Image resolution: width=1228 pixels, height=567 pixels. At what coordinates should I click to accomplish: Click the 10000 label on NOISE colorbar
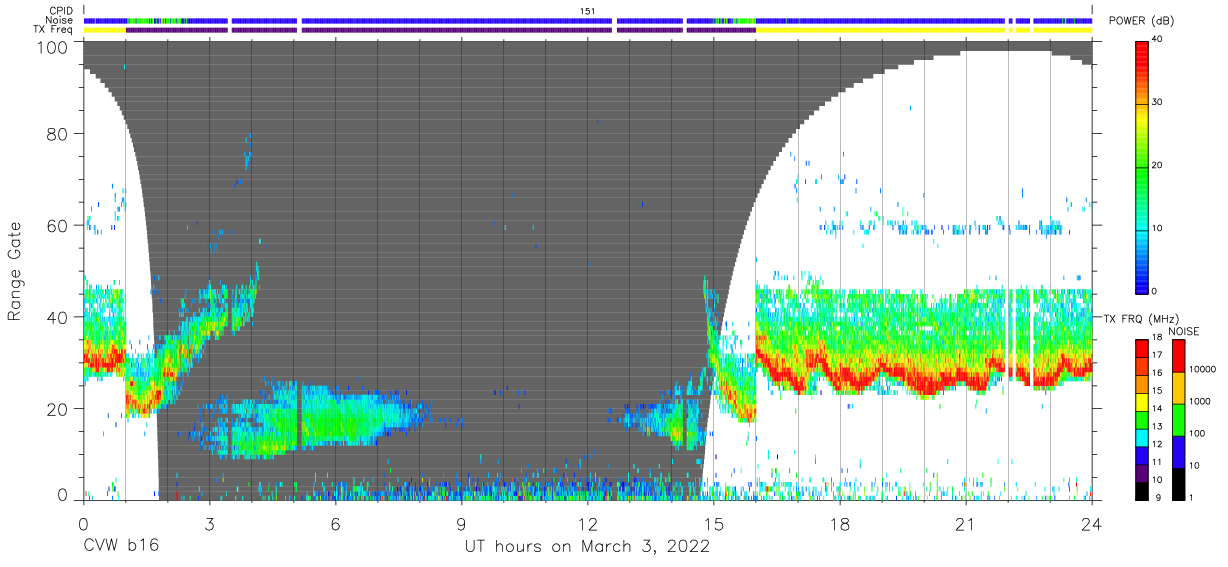pyautogui.click(x=1203, y=370)
